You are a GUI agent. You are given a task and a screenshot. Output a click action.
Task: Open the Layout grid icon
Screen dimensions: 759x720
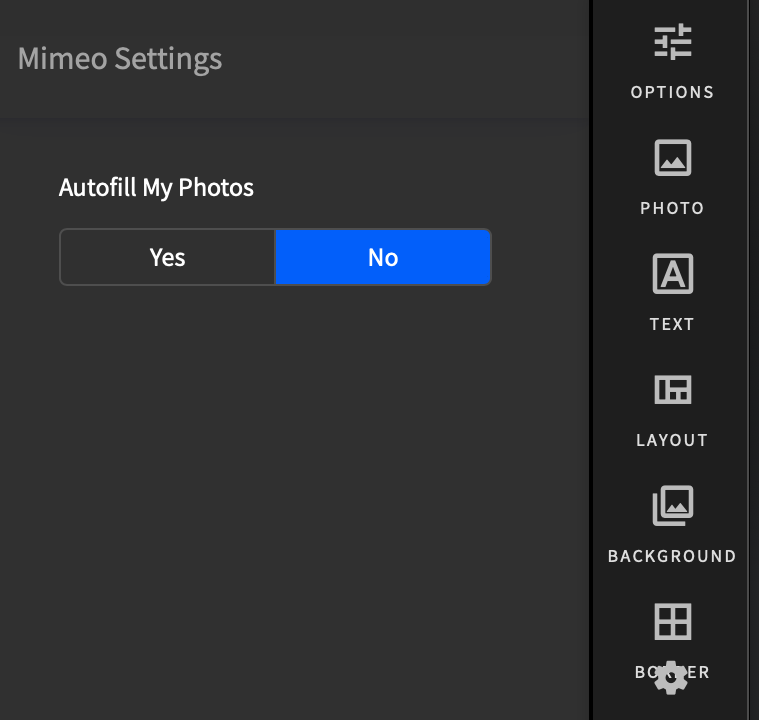(x=673, y=389)
